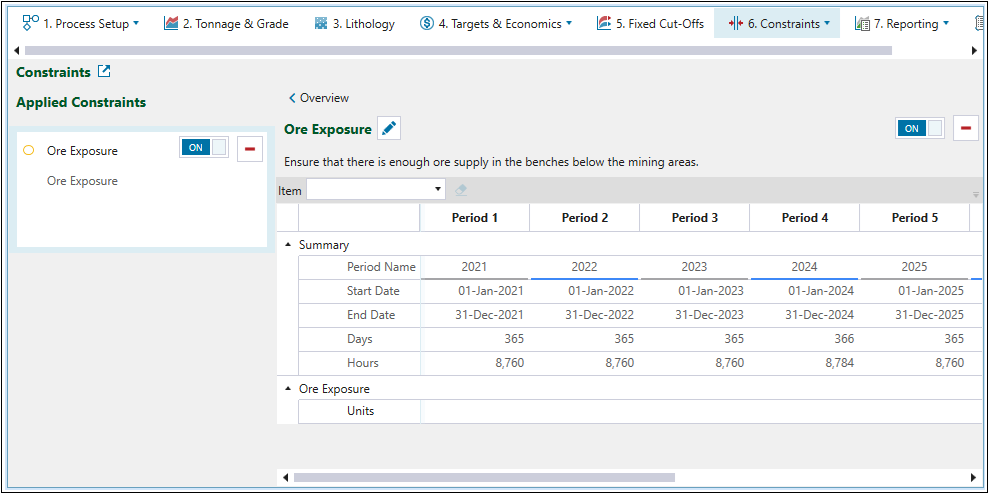Toggle the ON switch in the Ore Exposure header
Screen dimensions: 991x496
[x=920, y=128]
